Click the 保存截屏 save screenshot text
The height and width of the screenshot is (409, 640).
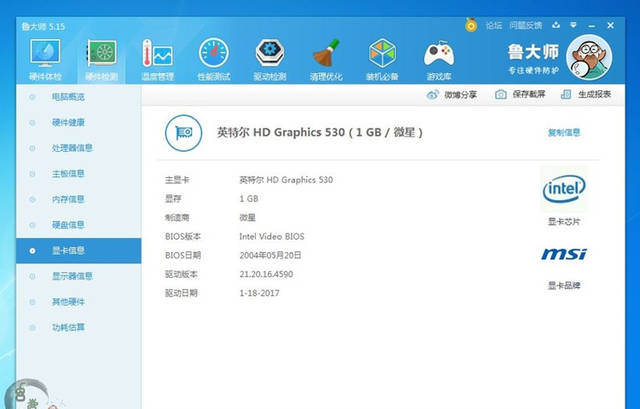[529, 94]
